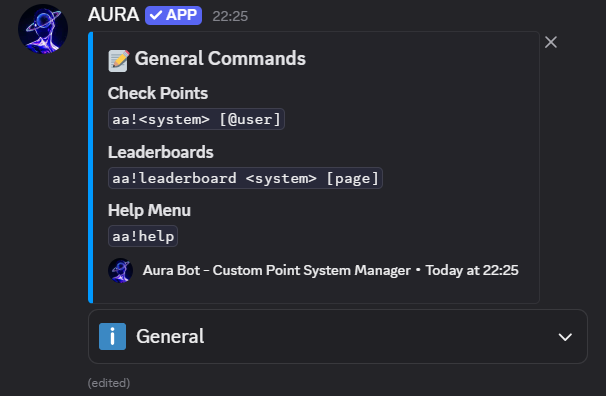The width and height of the screenshot is (606, 396).
Task: Click the aa!<system> [@user] code block
Action: coord(196,119)
